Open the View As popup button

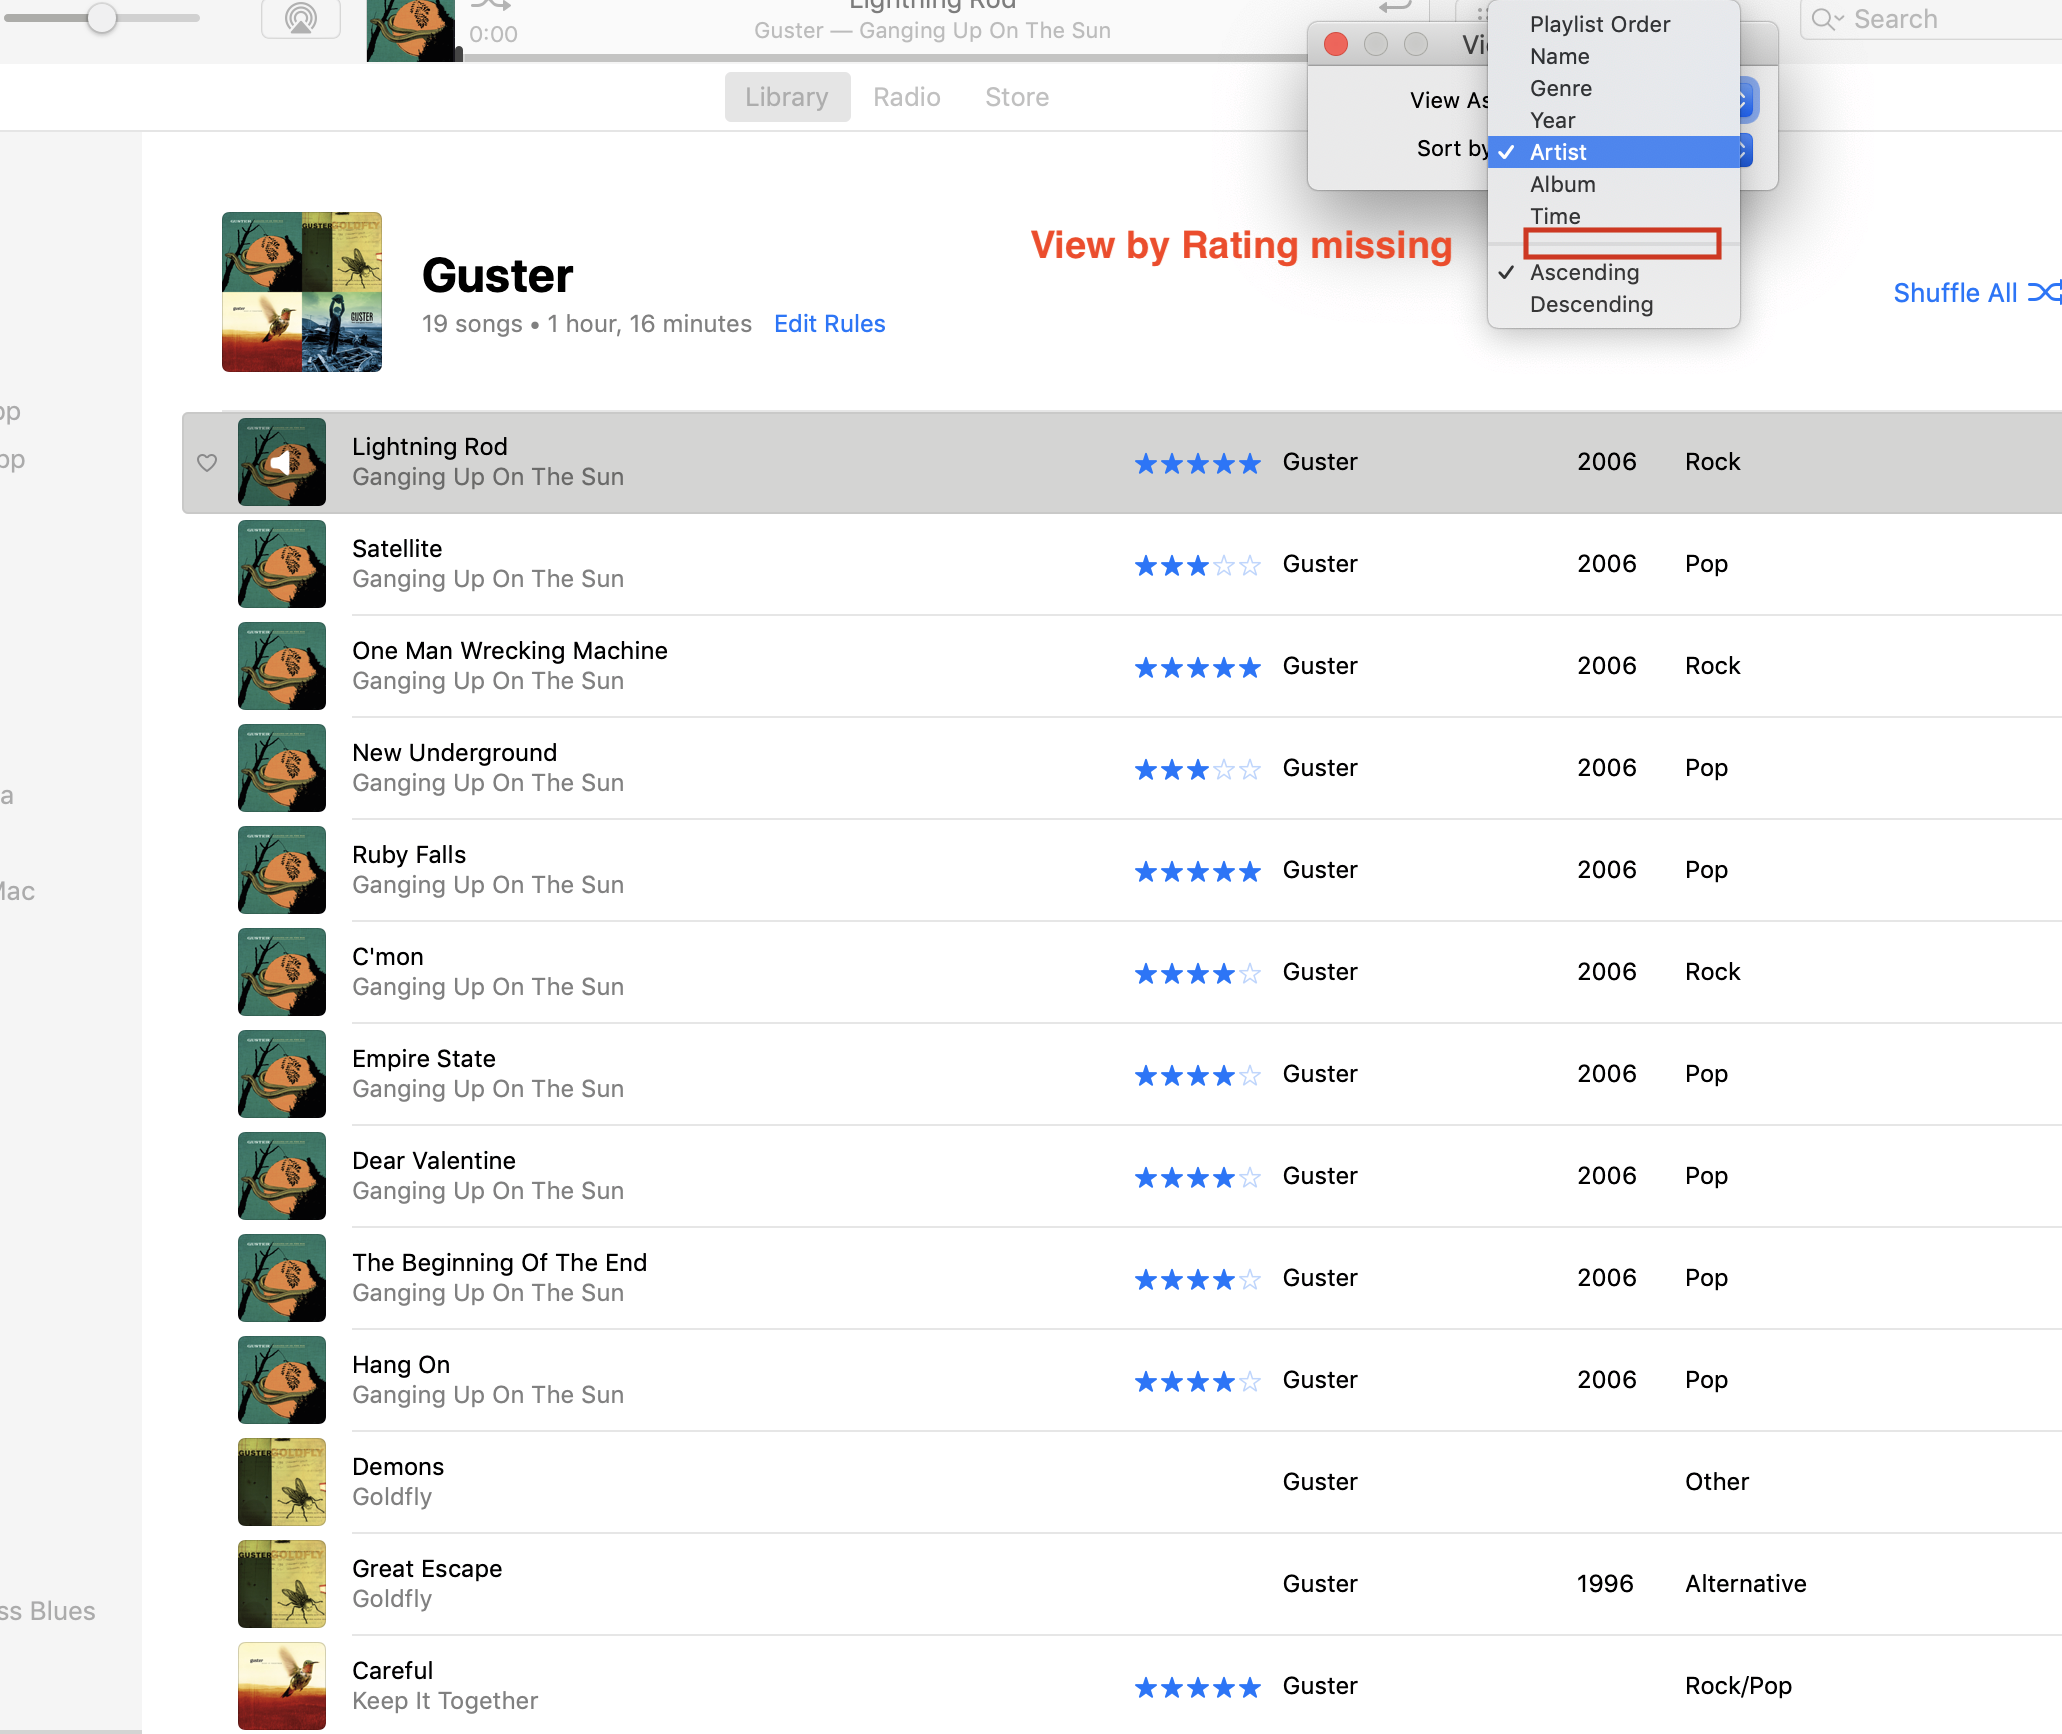click(1744, 100)
